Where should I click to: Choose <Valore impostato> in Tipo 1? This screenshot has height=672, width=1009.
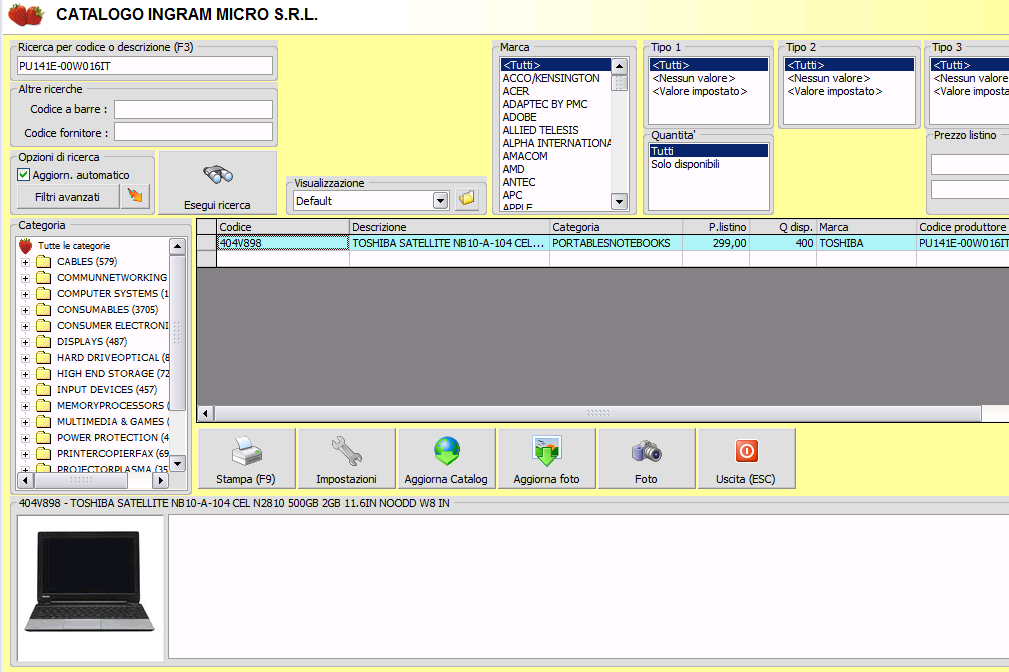pos(708,91)
